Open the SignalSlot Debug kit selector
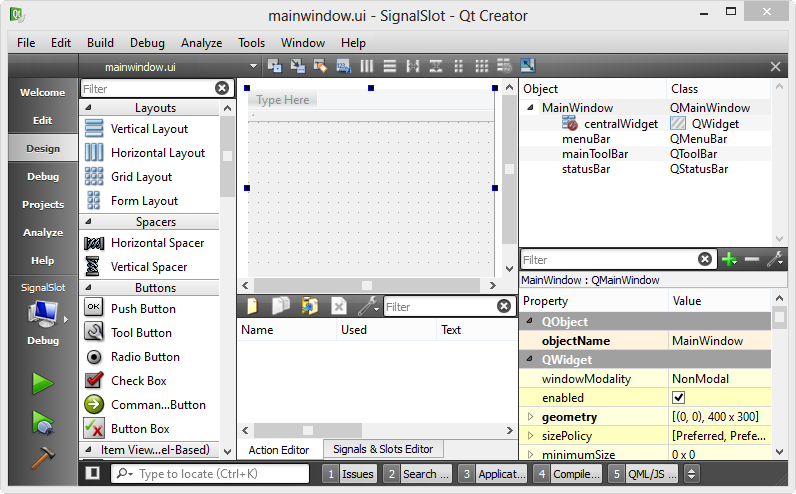The height and width of the screenshot is (494, 796). click(x=43, y=315)
